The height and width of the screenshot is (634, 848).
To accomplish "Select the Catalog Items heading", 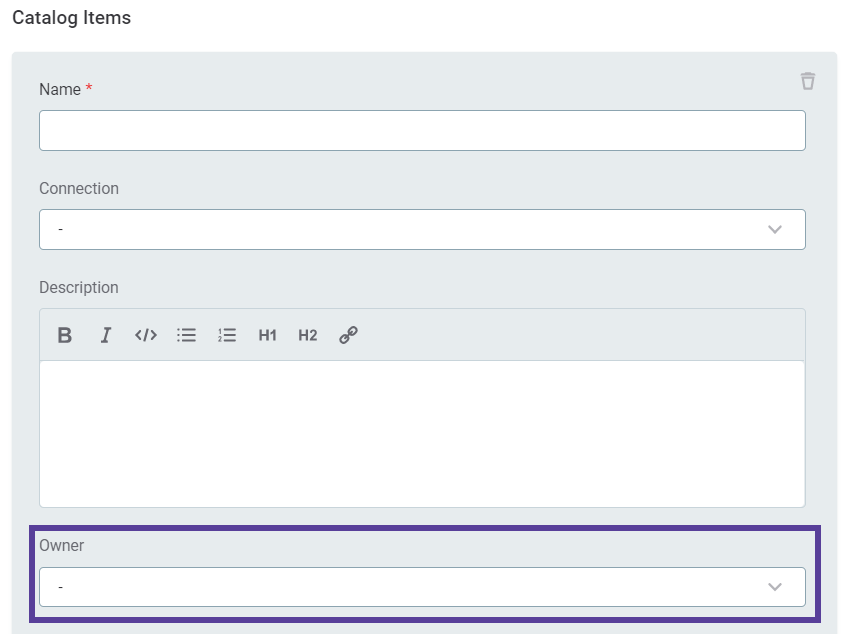I will [70, 17].
